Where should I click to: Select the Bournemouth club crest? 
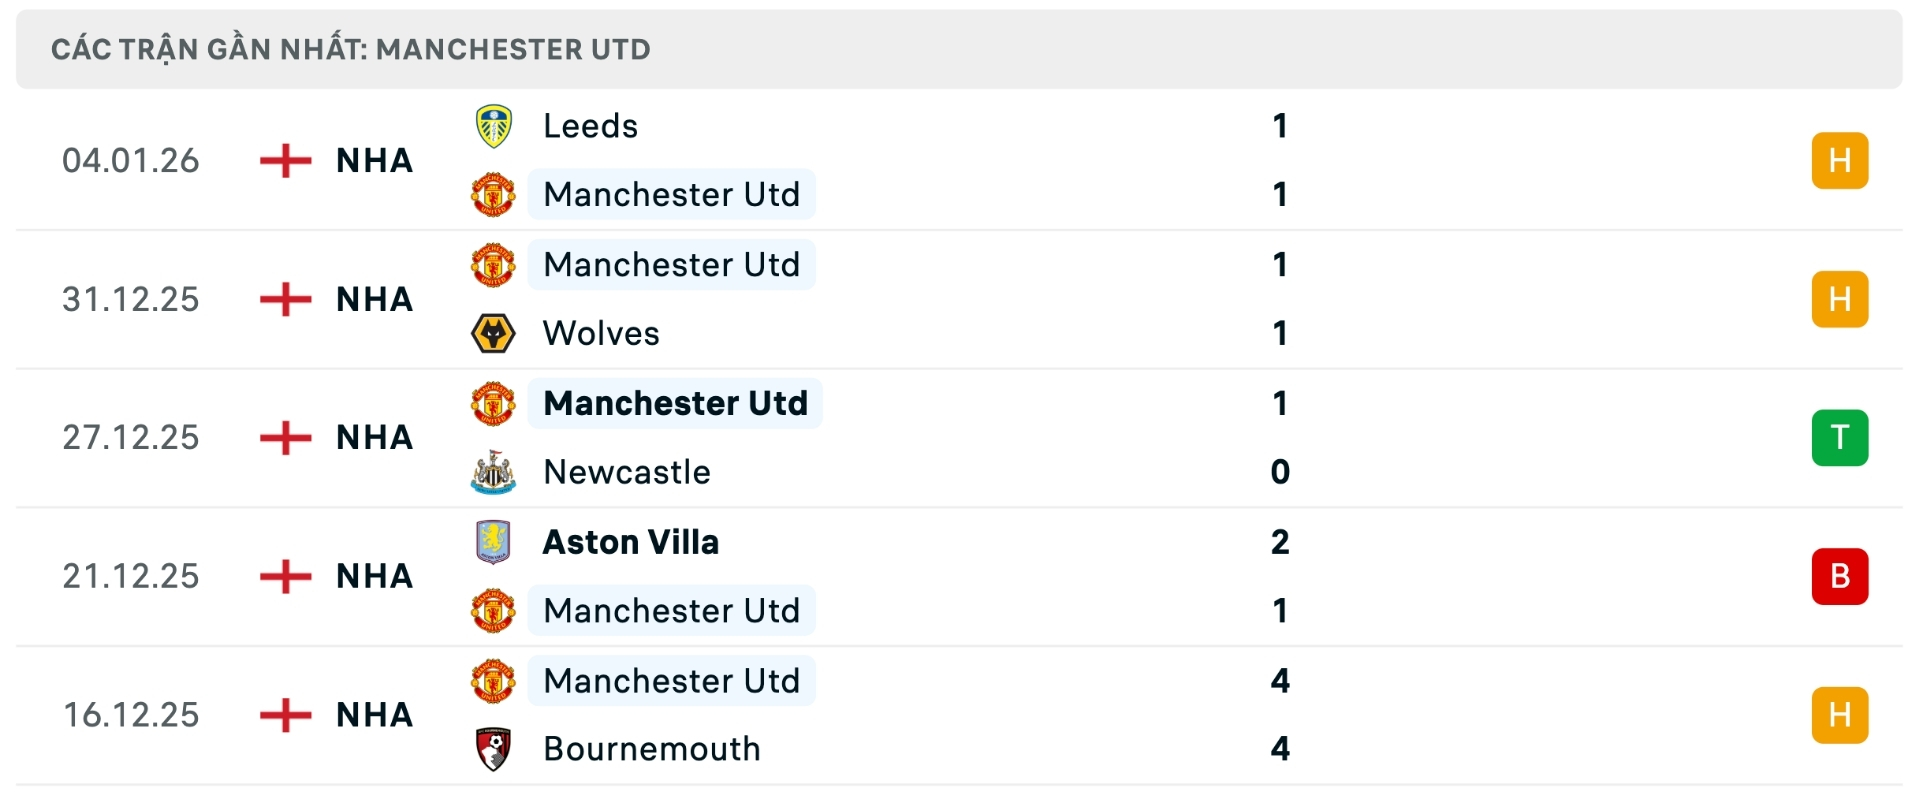pos(493,749)
